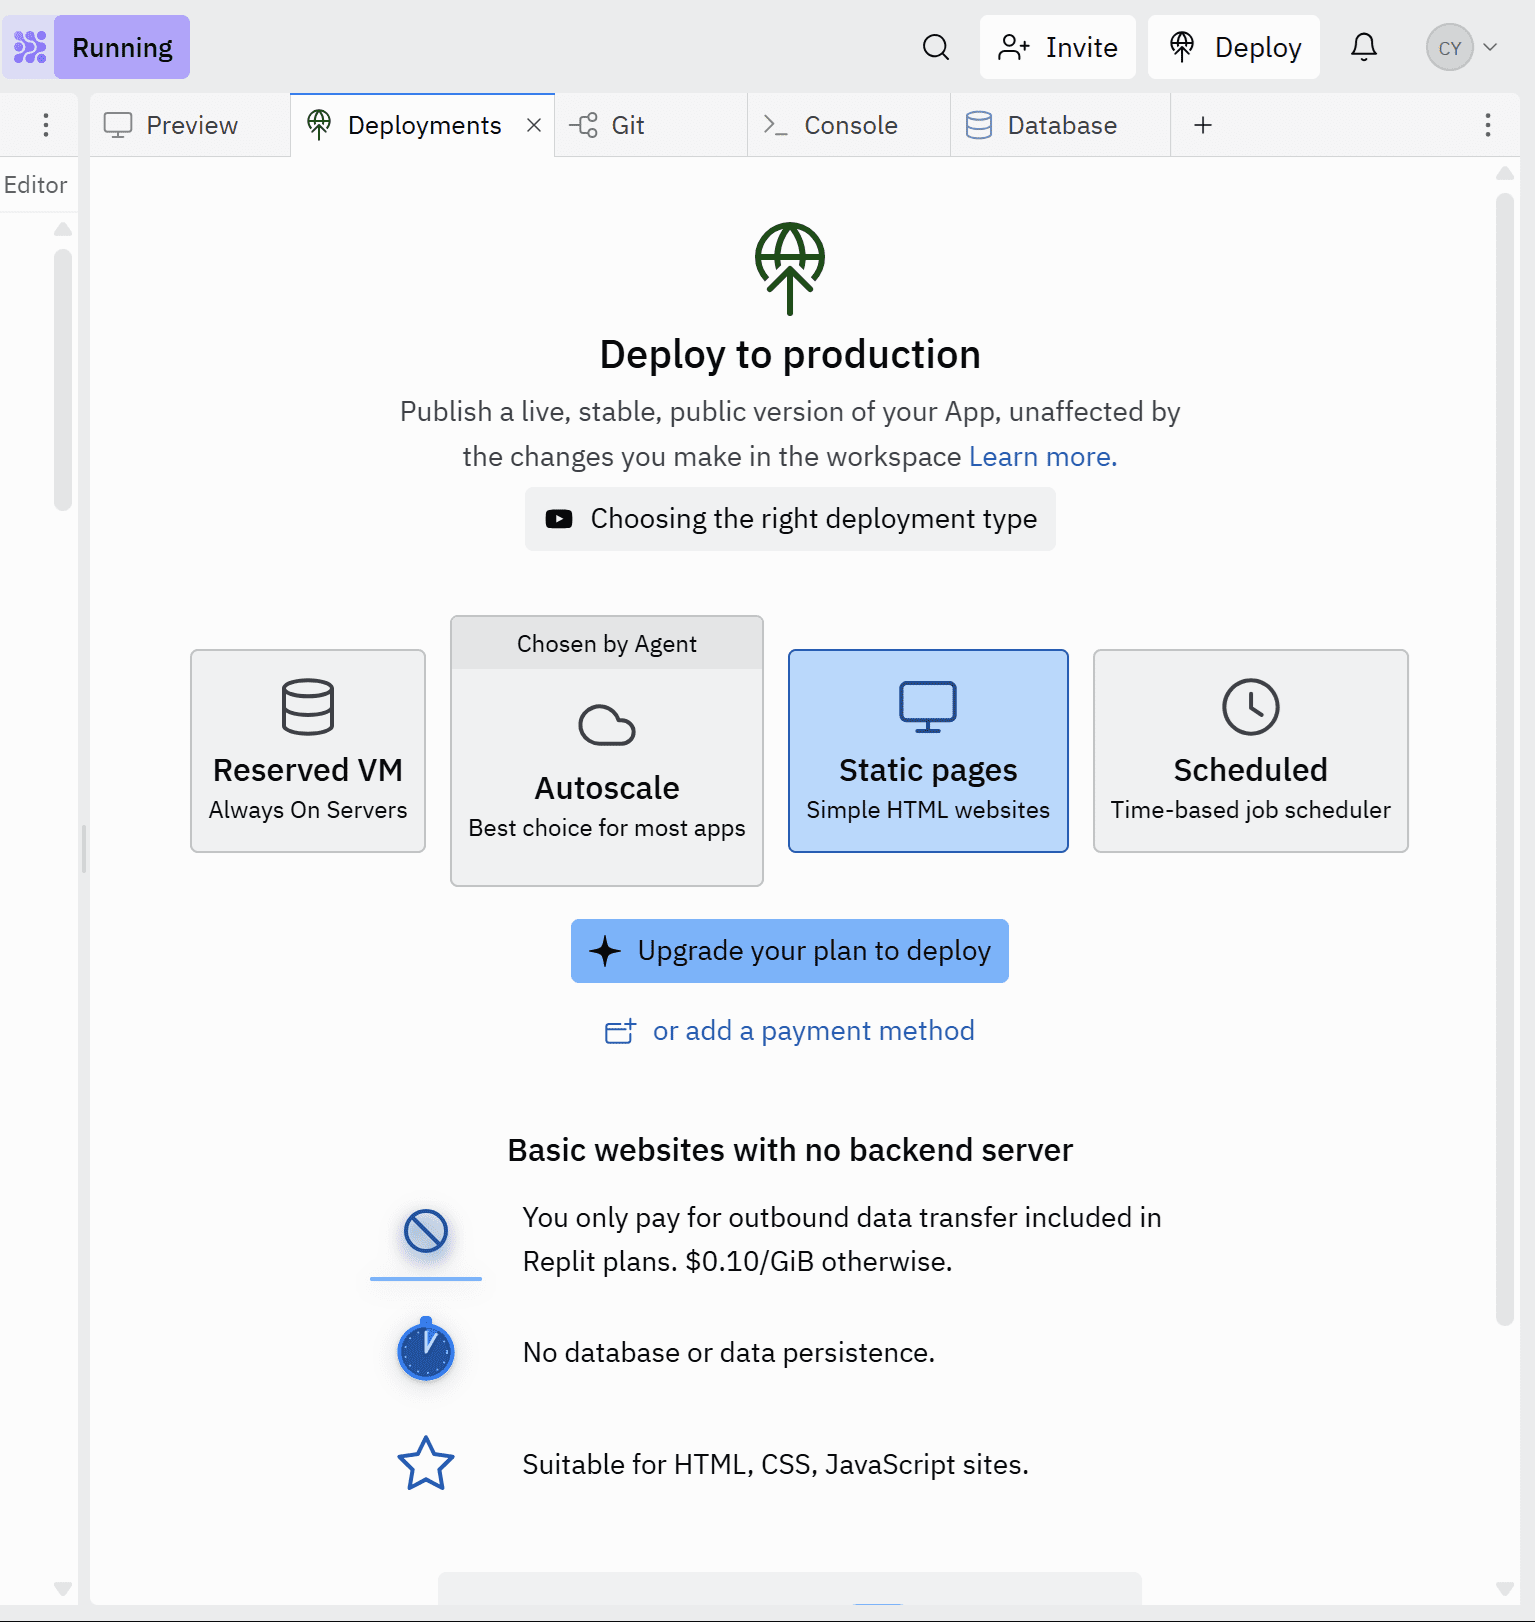The image size is (1535, 1622).
Task: Switch to the Console tab
Action: click(849, 125)
